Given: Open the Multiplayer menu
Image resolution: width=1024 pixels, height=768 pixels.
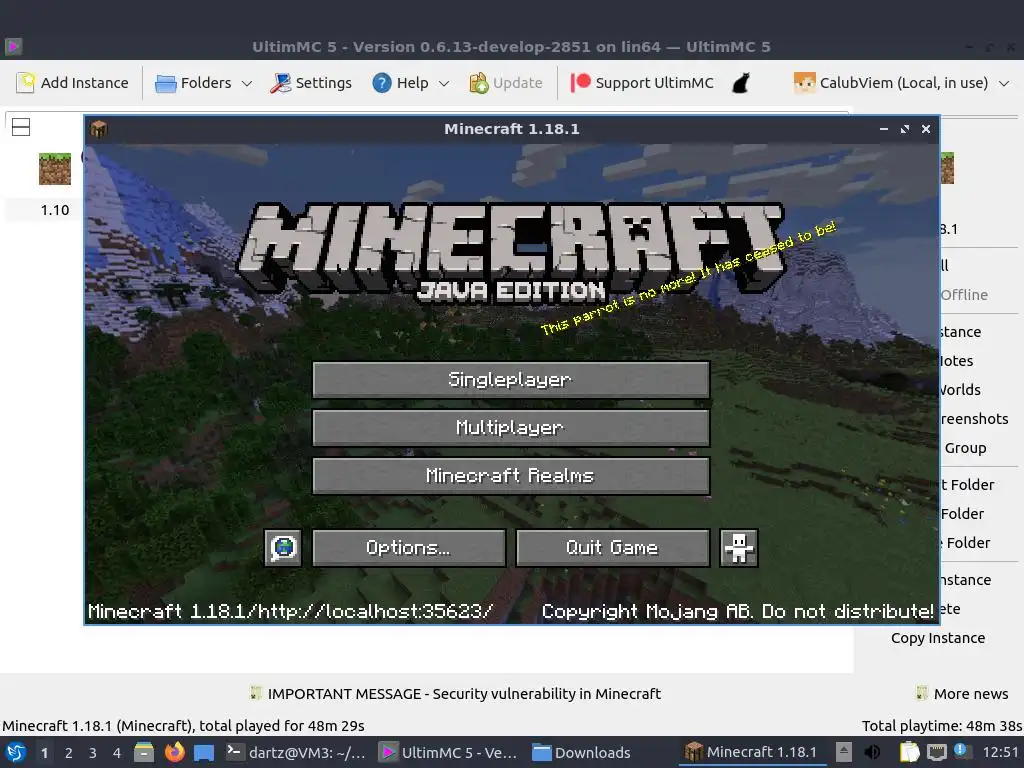Looking at the screenshot, I should pyautogui.click(x=511, y=428).
